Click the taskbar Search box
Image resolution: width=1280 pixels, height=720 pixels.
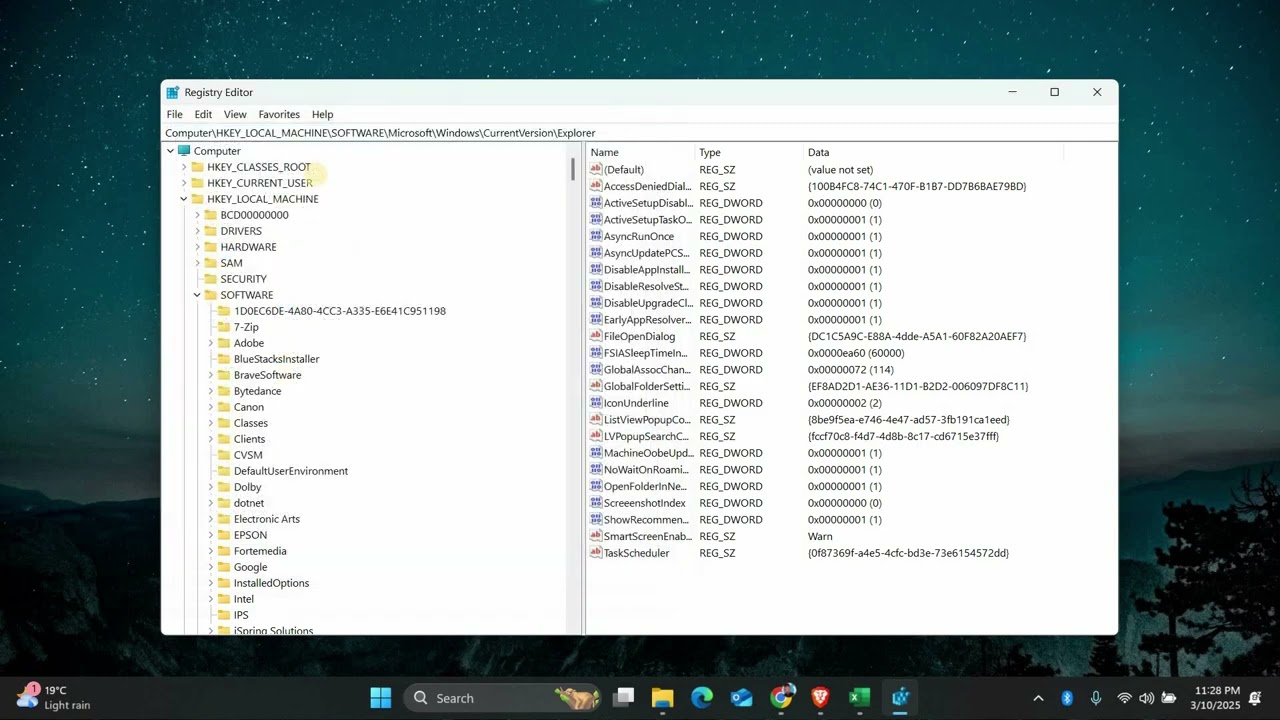pos(502,698)
